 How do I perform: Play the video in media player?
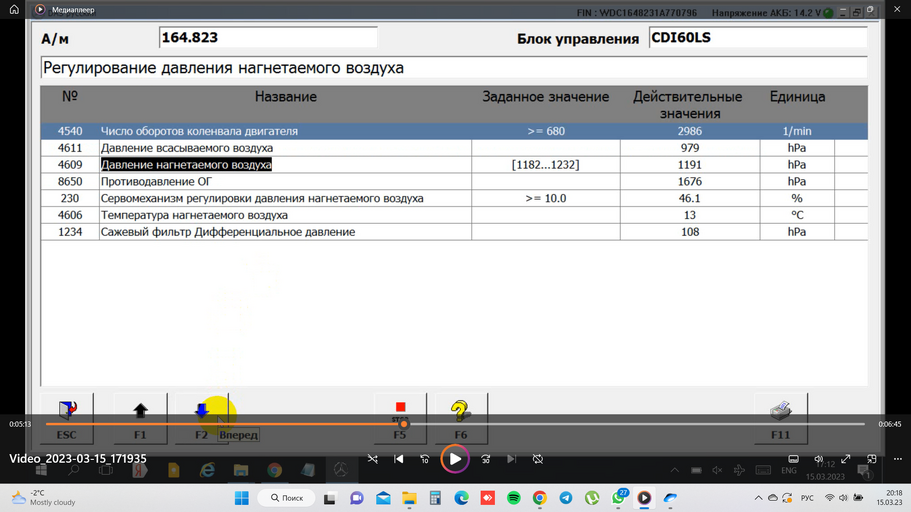455,459
